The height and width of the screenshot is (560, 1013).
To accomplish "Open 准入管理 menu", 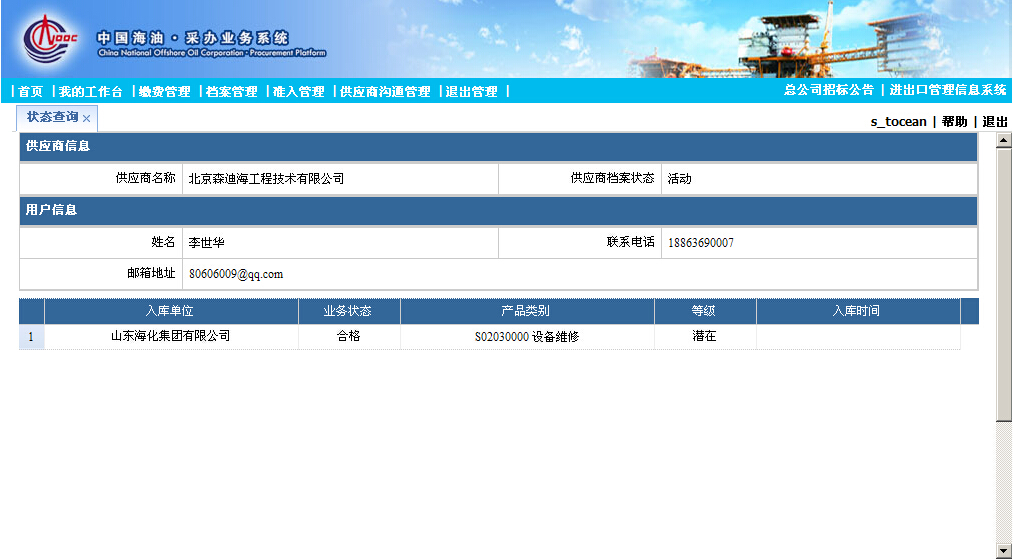I will [x=298, y=92].
